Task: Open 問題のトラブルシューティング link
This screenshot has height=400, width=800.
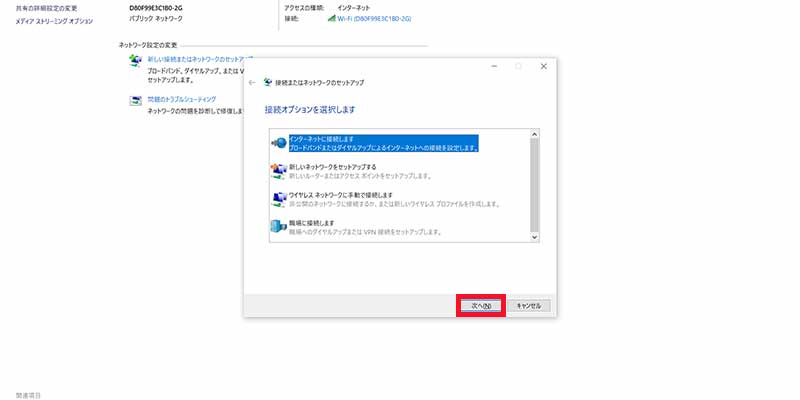Action: click(182, 99)
